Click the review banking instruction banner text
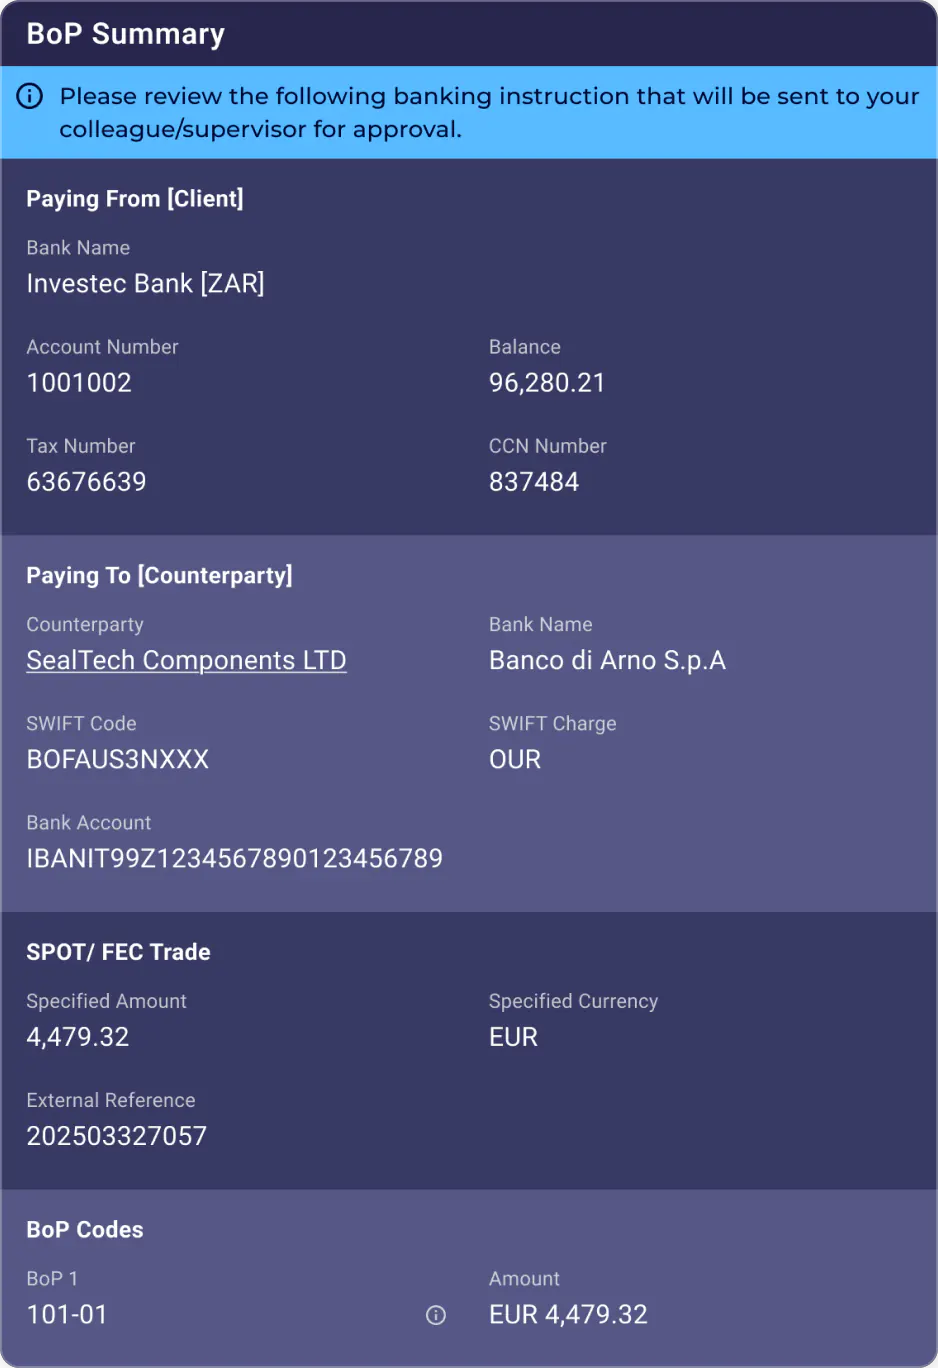 click(x=488, y=112)
